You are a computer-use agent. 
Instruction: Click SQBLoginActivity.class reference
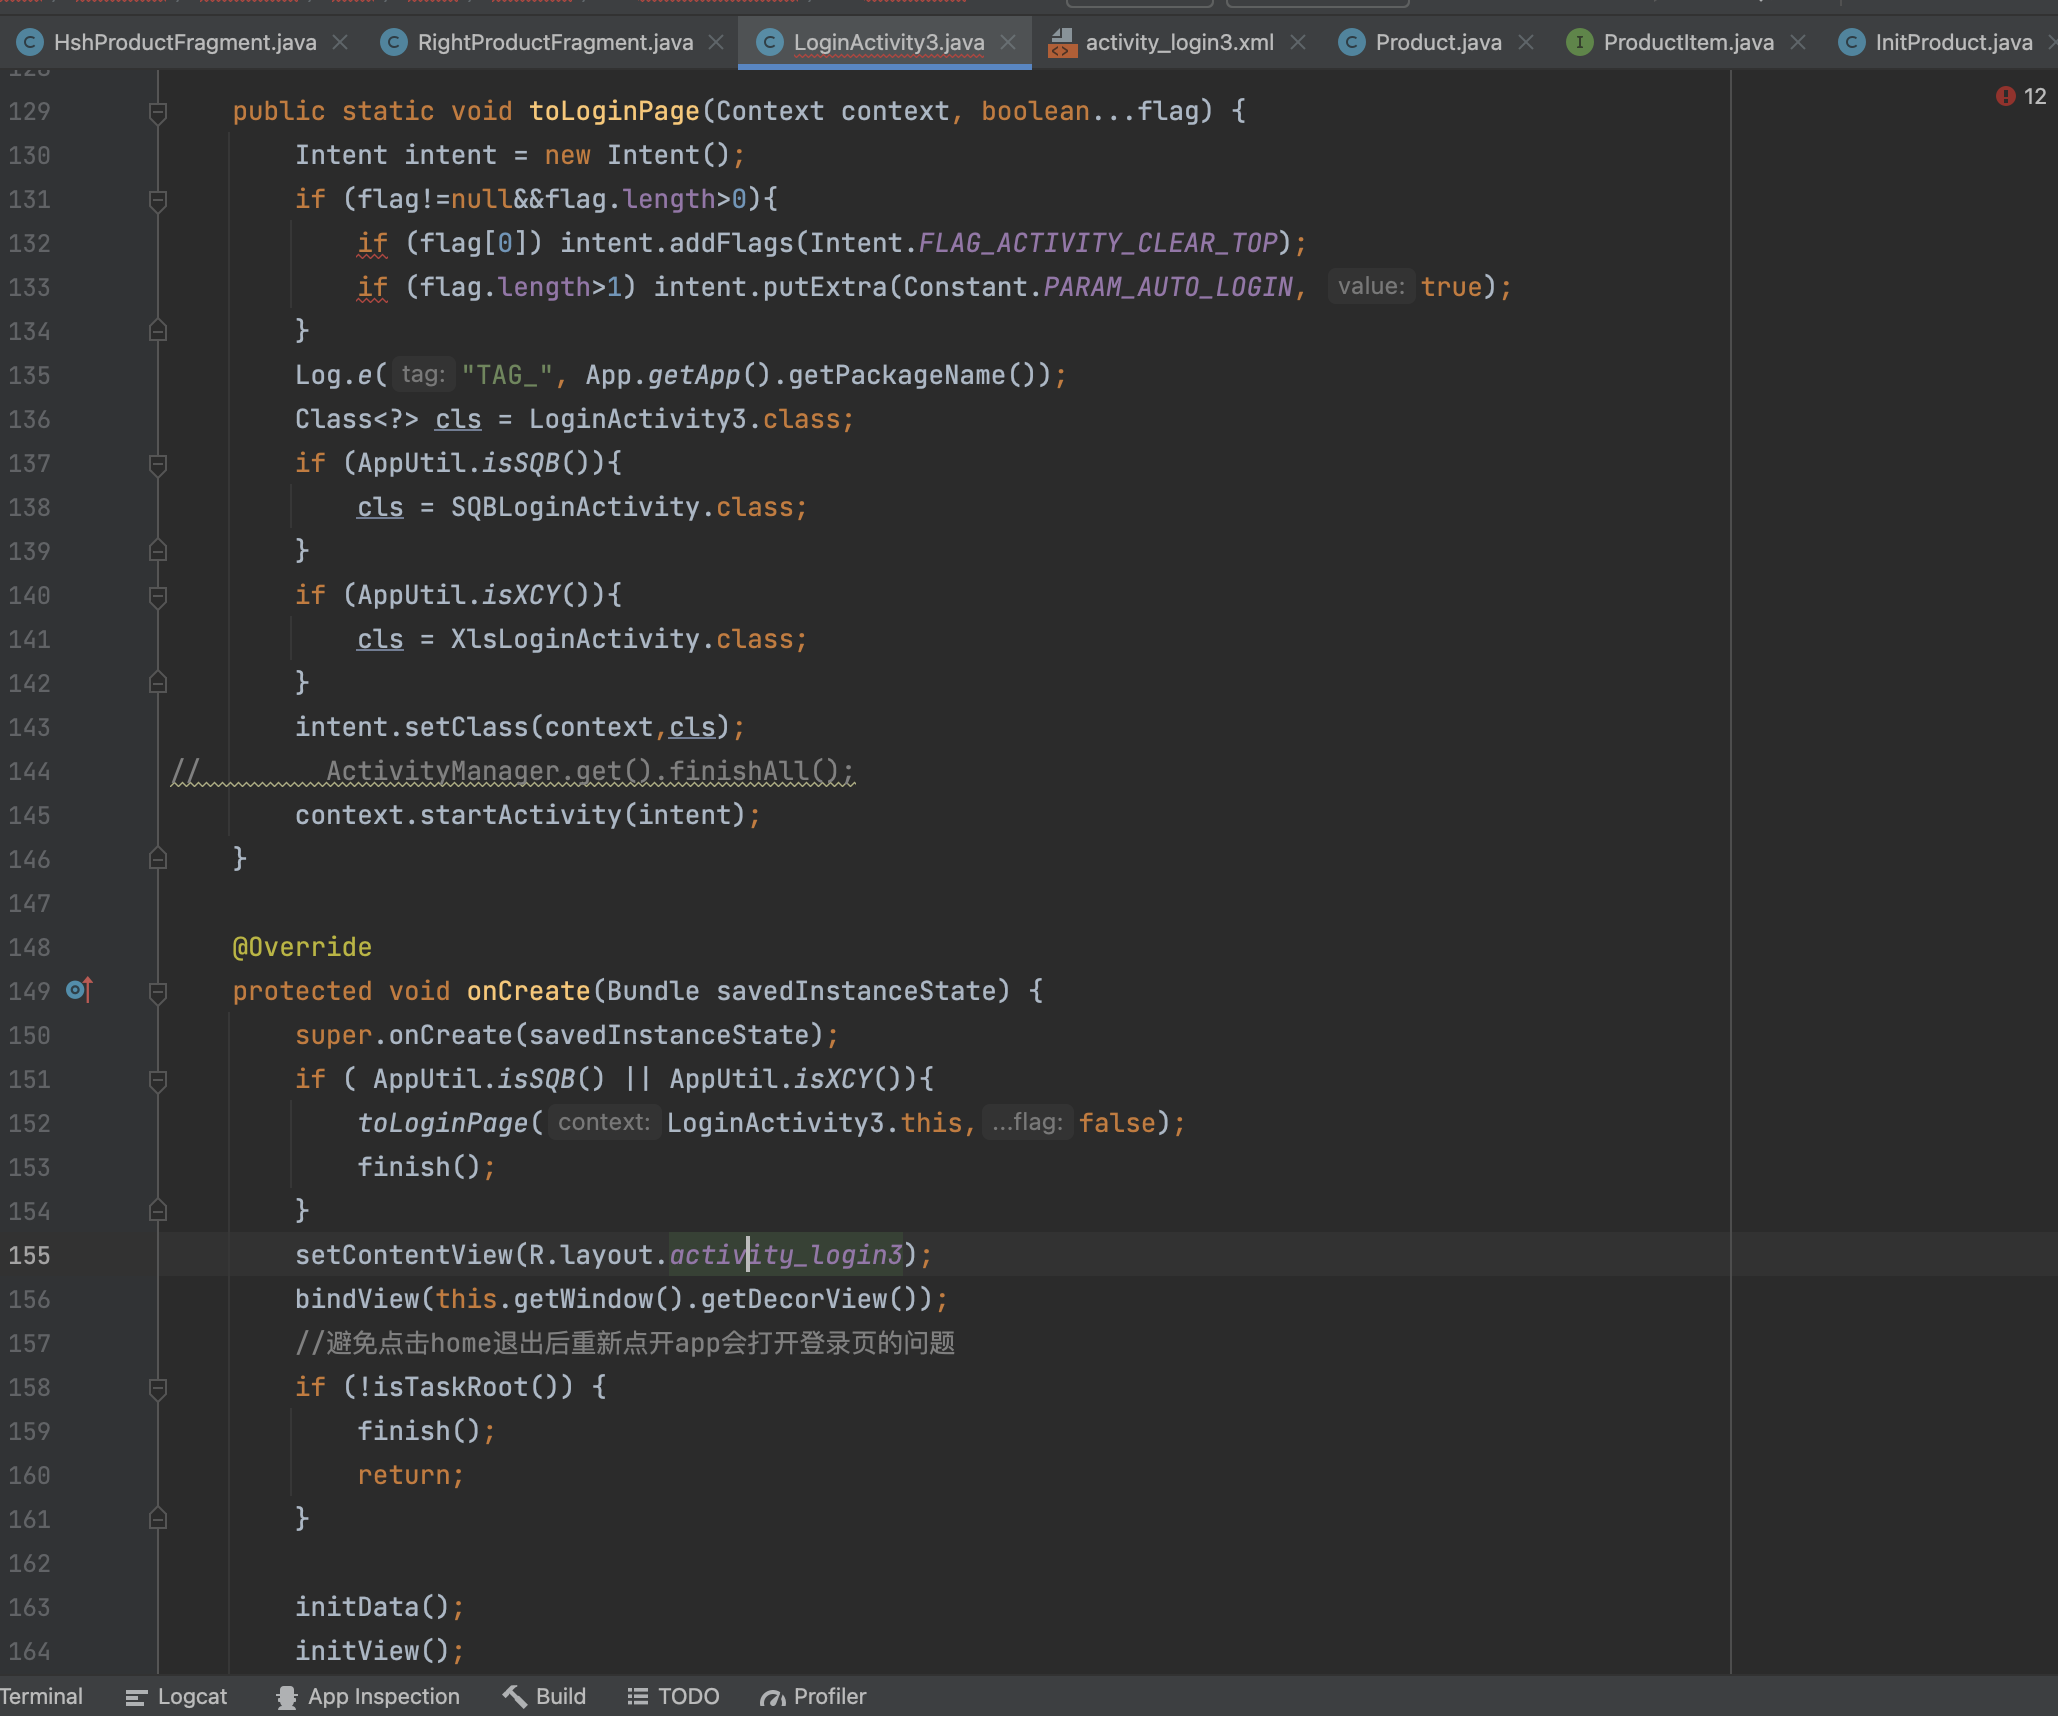pos(622,507)
